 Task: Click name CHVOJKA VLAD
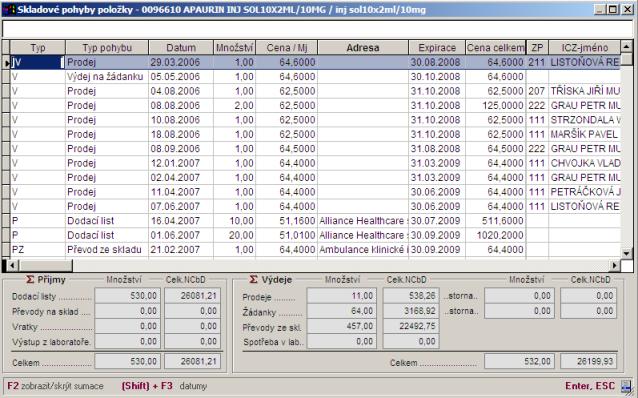(x=585, y=163)
